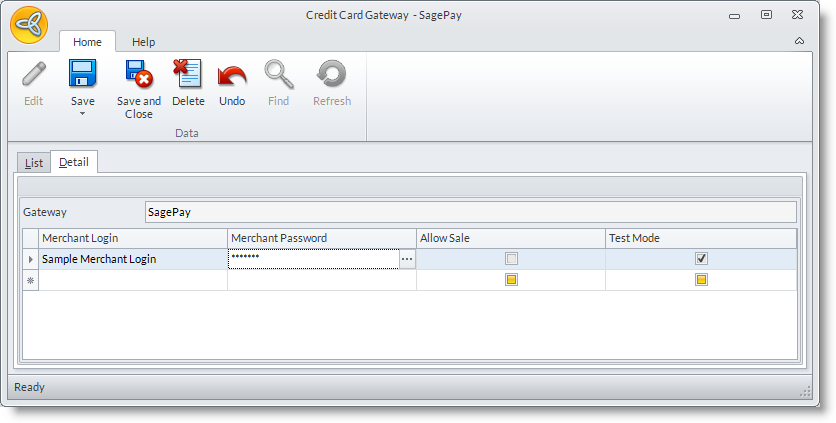Switch to the List tab
836x423 pixels.
(x=34, y=163)
